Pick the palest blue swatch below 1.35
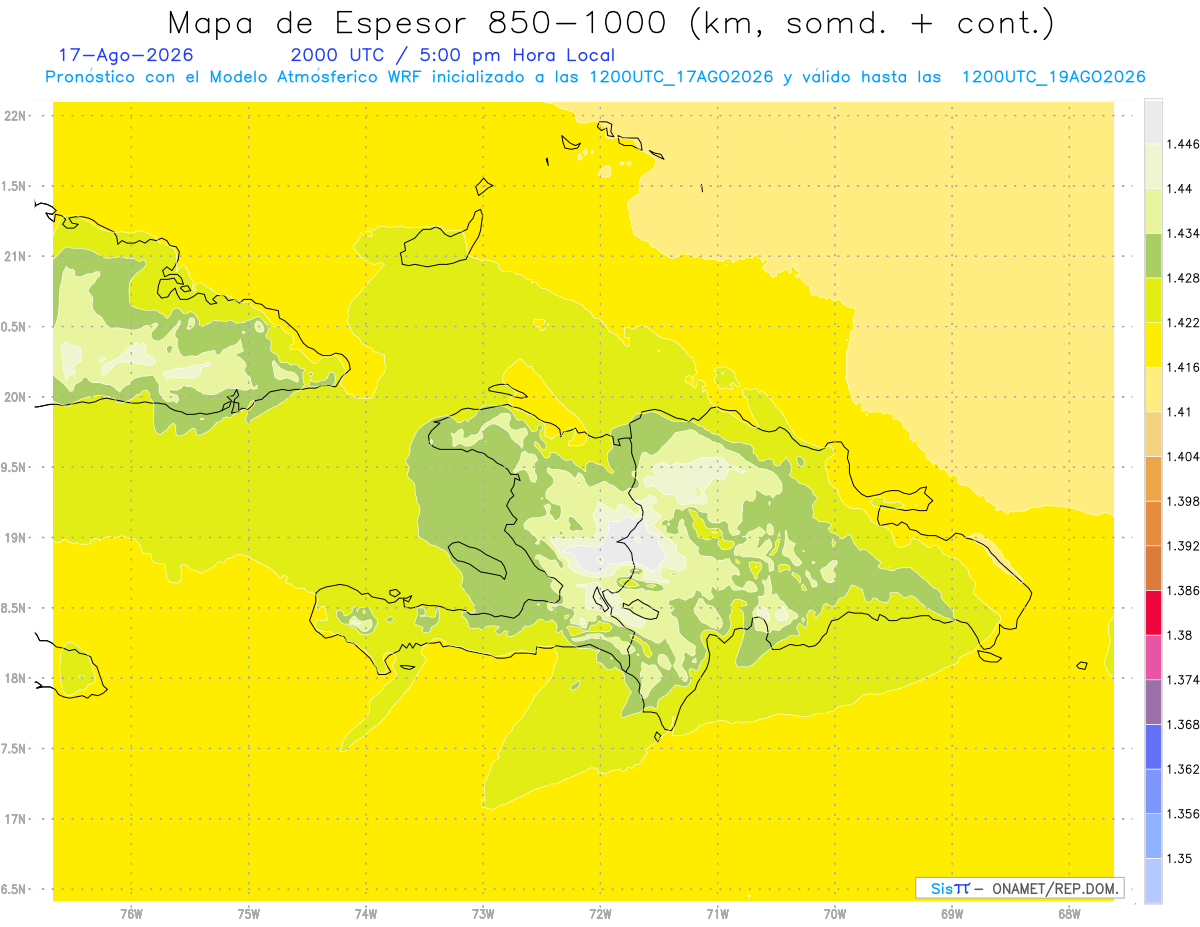 point(1153,880)
